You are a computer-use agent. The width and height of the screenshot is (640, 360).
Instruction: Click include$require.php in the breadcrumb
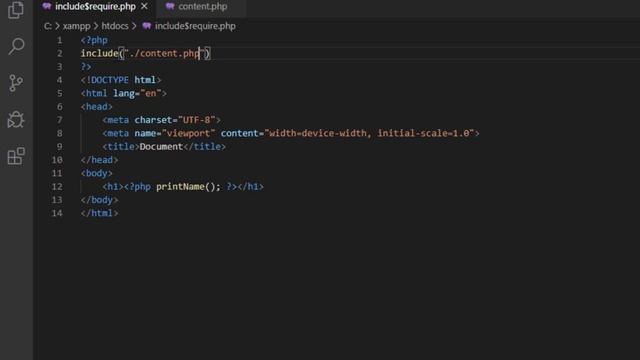(x=195, y=26)
